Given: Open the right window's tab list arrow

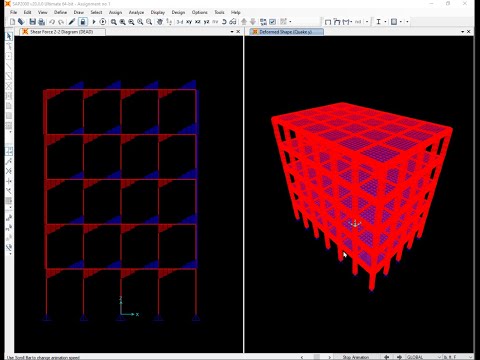Looking at the screenshot, I should click(x=462, y=32).
